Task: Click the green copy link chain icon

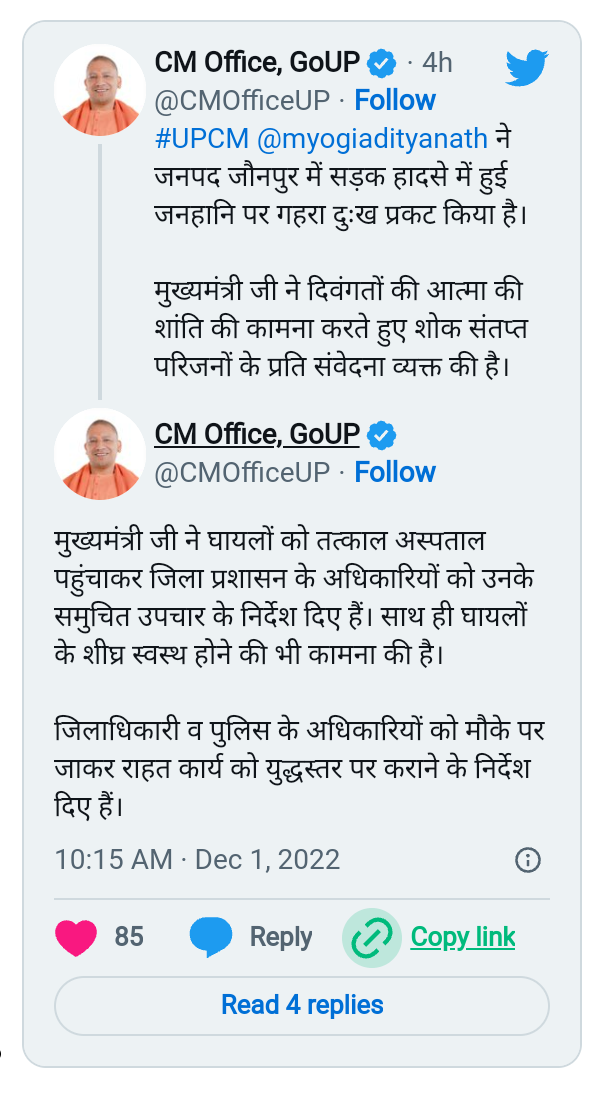Action: pos(372,938)
